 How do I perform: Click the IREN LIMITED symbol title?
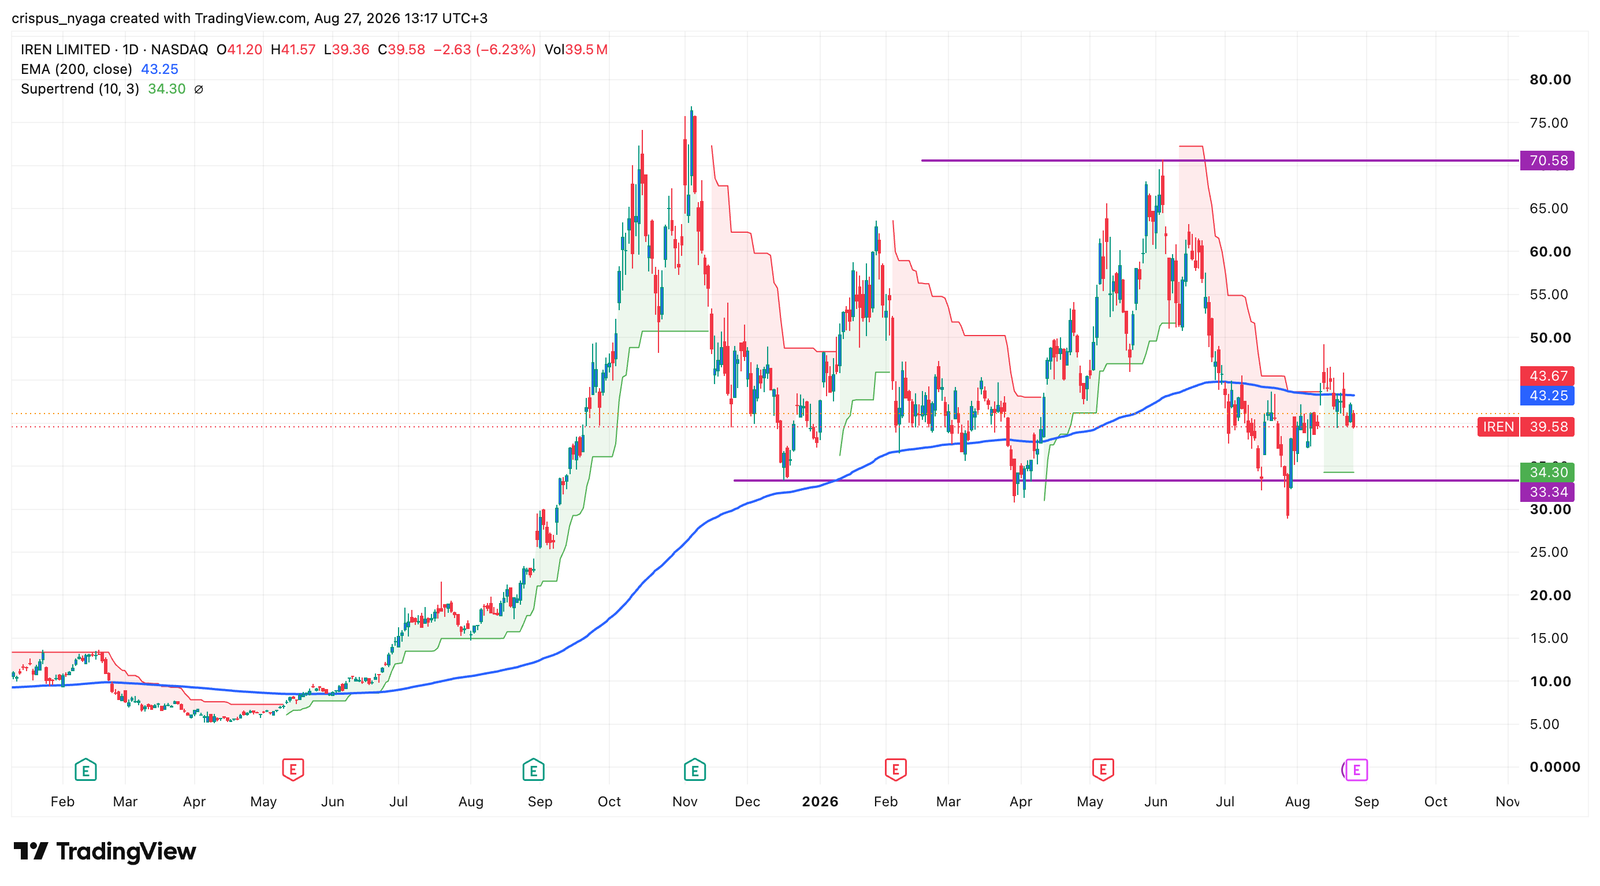pos(65,49)
